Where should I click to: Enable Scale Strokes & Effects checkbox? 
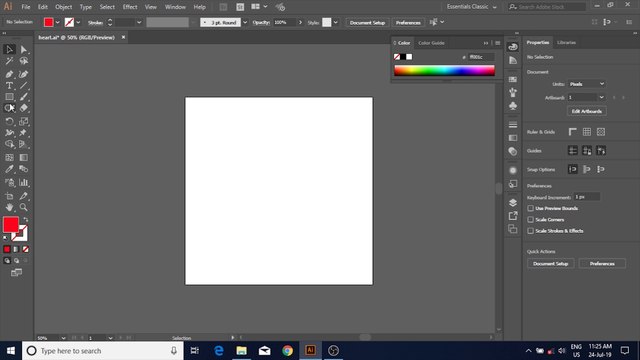[x=531, y=231]
